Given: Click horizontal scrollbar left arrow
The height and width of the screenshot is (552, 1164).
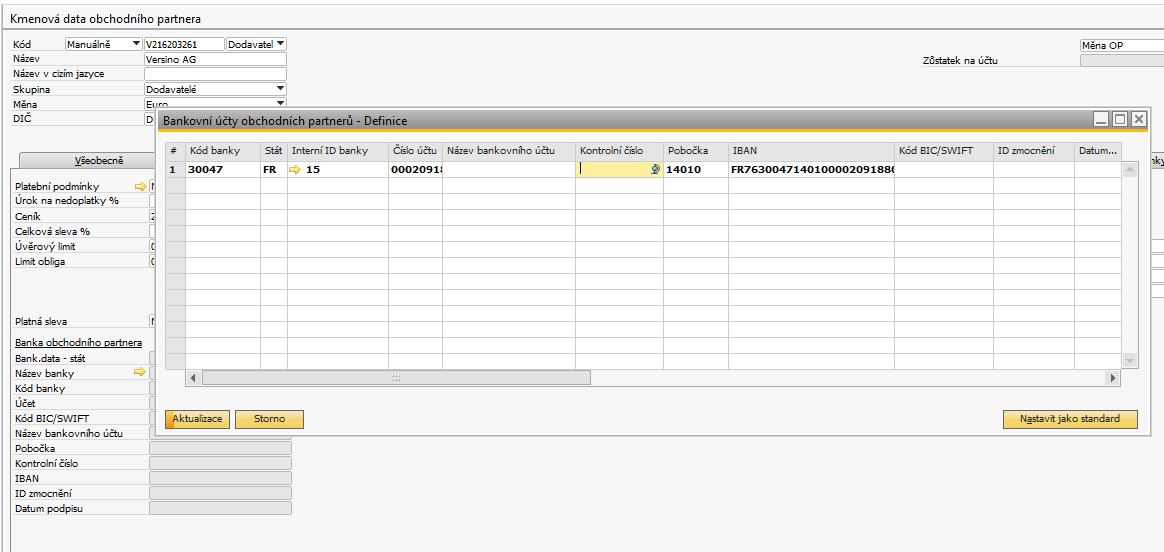Looking at the screenshot, I should coord(195,378).
